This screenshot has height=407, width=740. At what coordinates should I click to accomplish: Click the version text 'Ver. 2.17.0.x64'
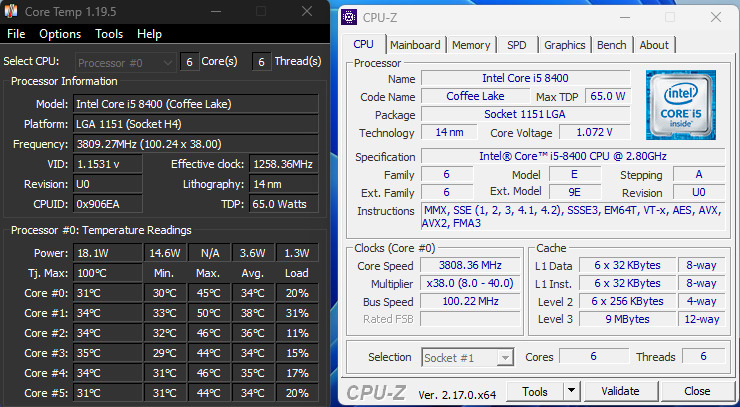[457, 395]
